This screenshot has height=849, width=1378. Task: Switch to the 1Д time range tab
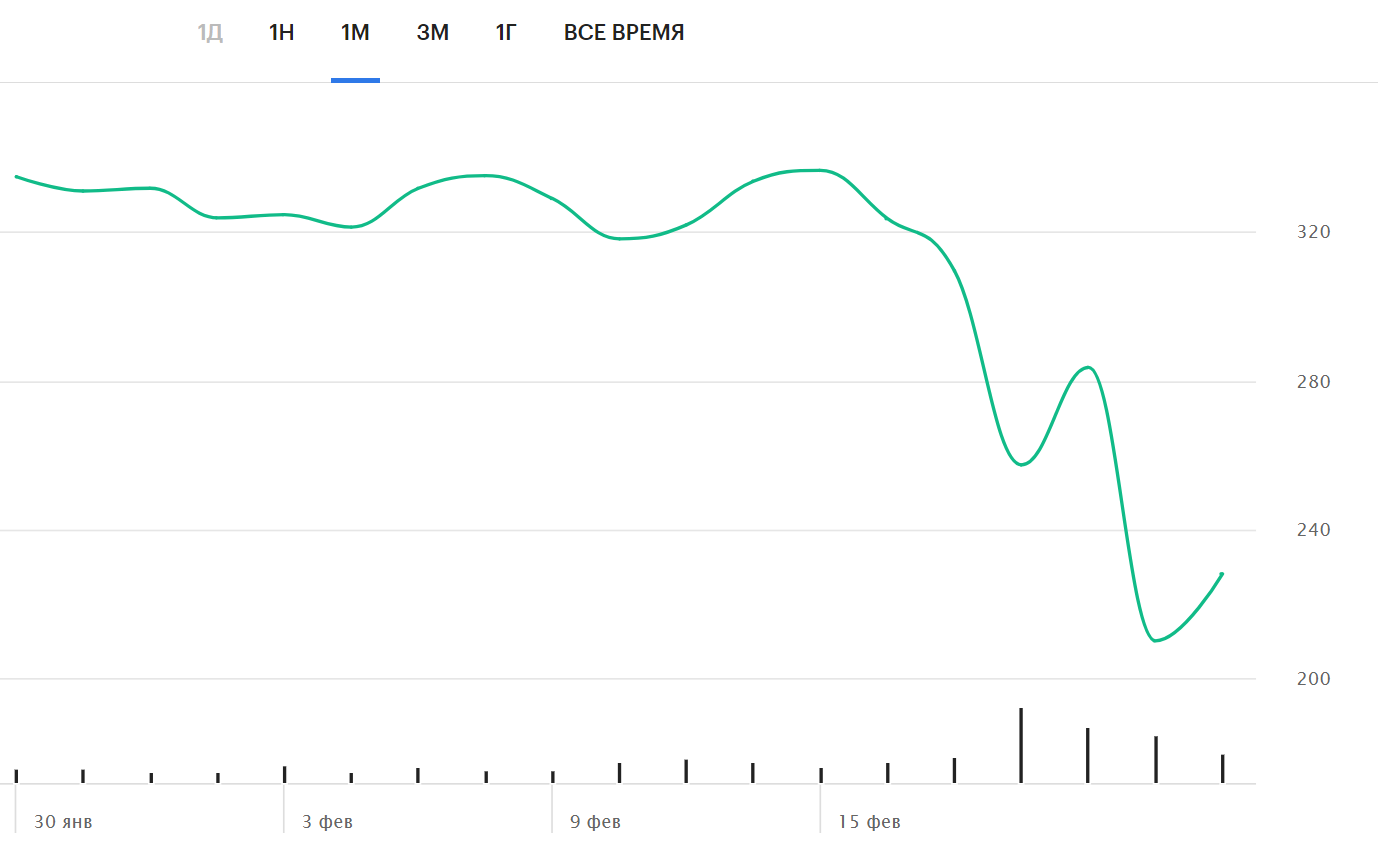click(210, 33)
